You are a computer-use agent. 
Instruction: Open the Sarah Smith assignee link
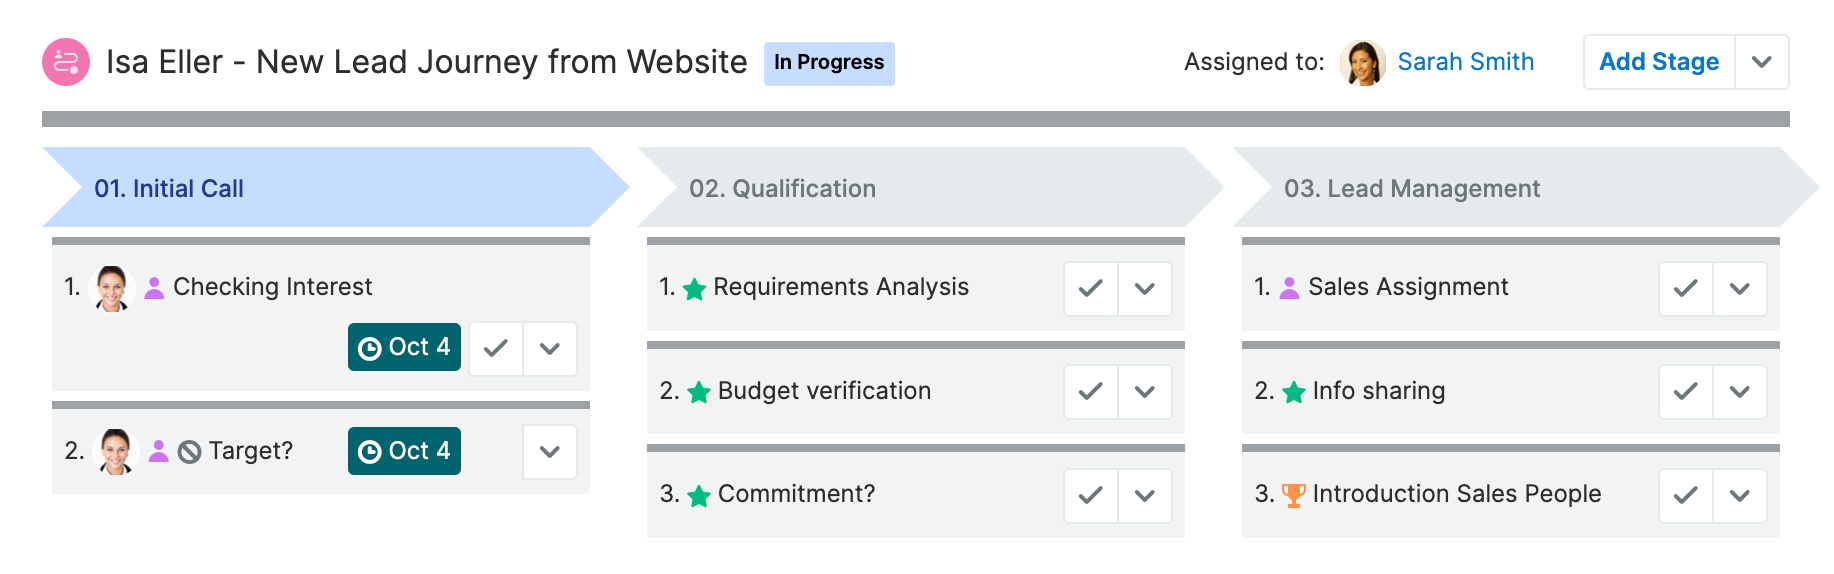1465,62
